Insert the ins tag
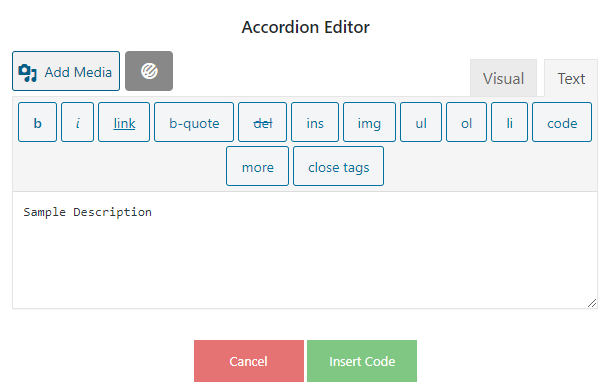The width and height of the screenshot is (600, 389). [x=315, y=122]
